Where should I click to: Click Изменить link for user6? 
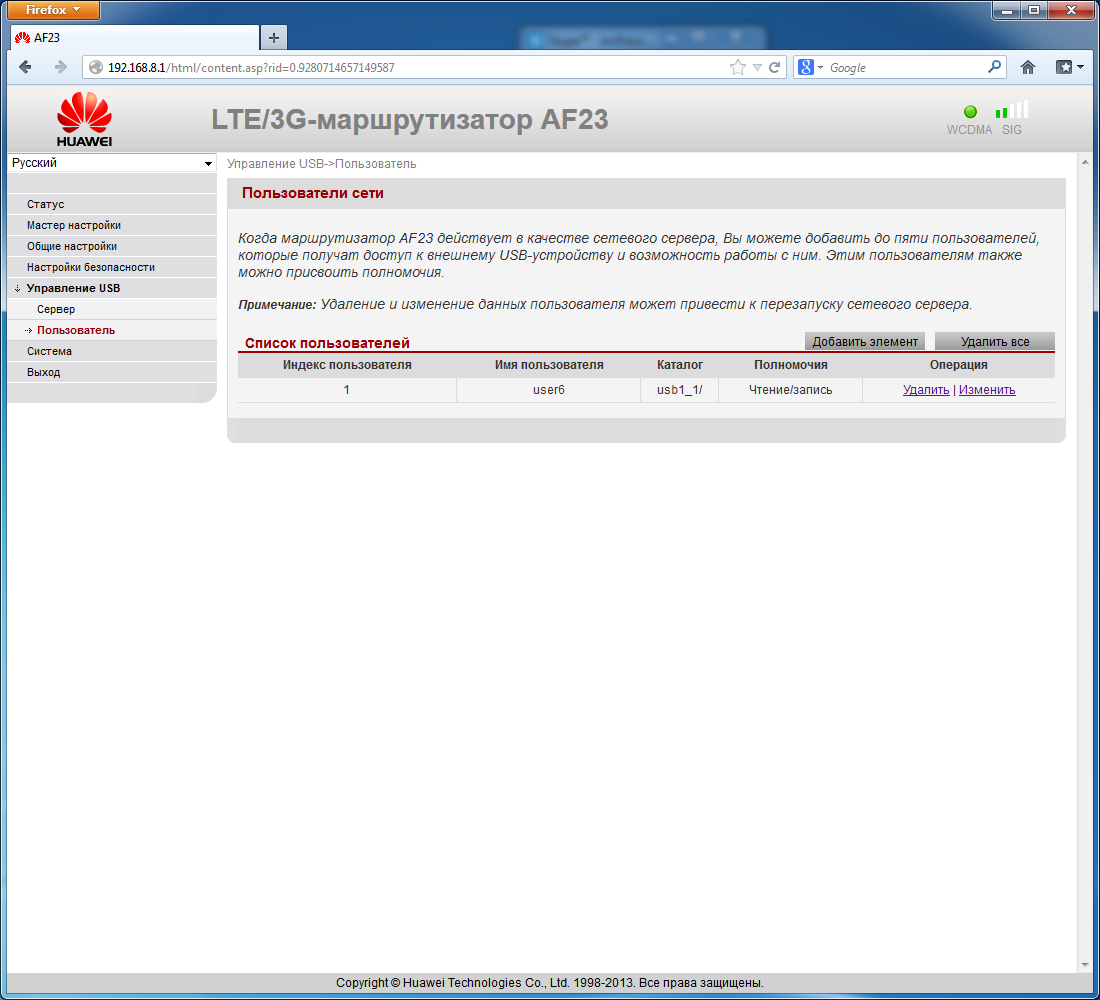[x=987, y=389]
